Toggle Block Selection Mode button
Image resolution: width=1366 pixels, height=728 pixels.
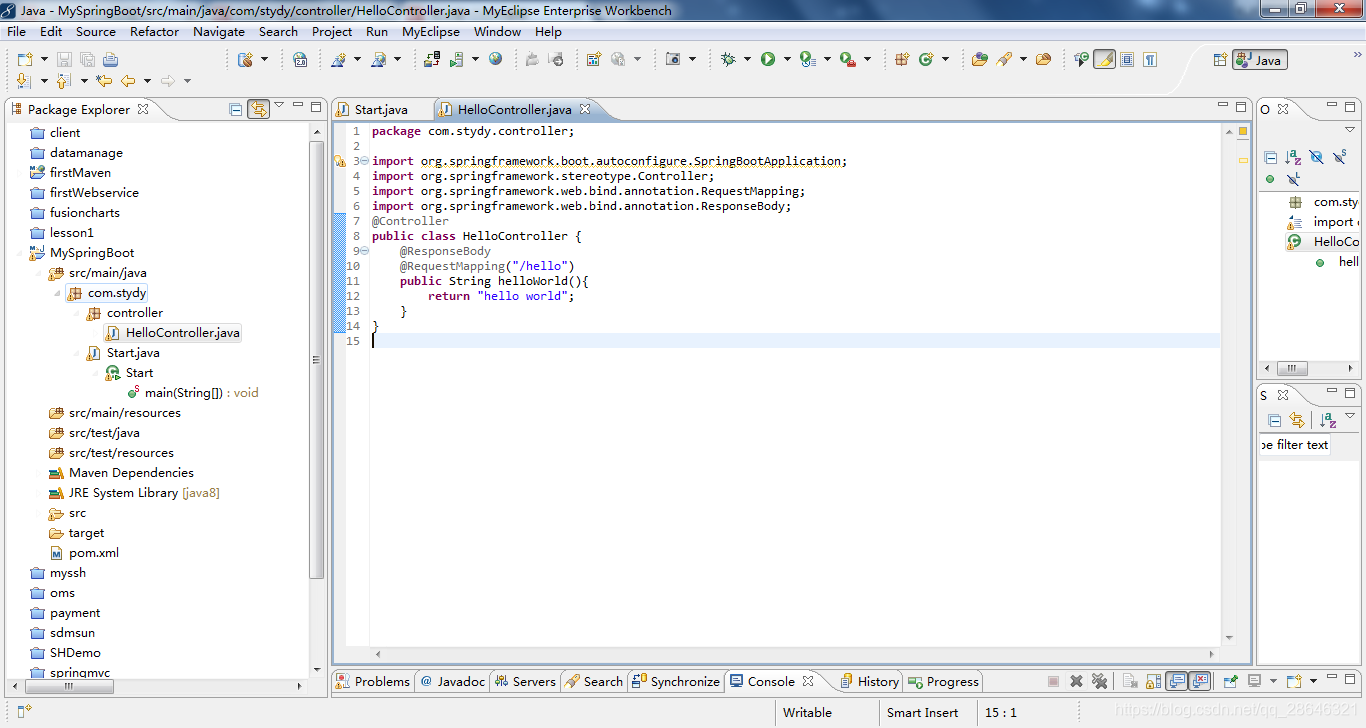pos(1128,60)
